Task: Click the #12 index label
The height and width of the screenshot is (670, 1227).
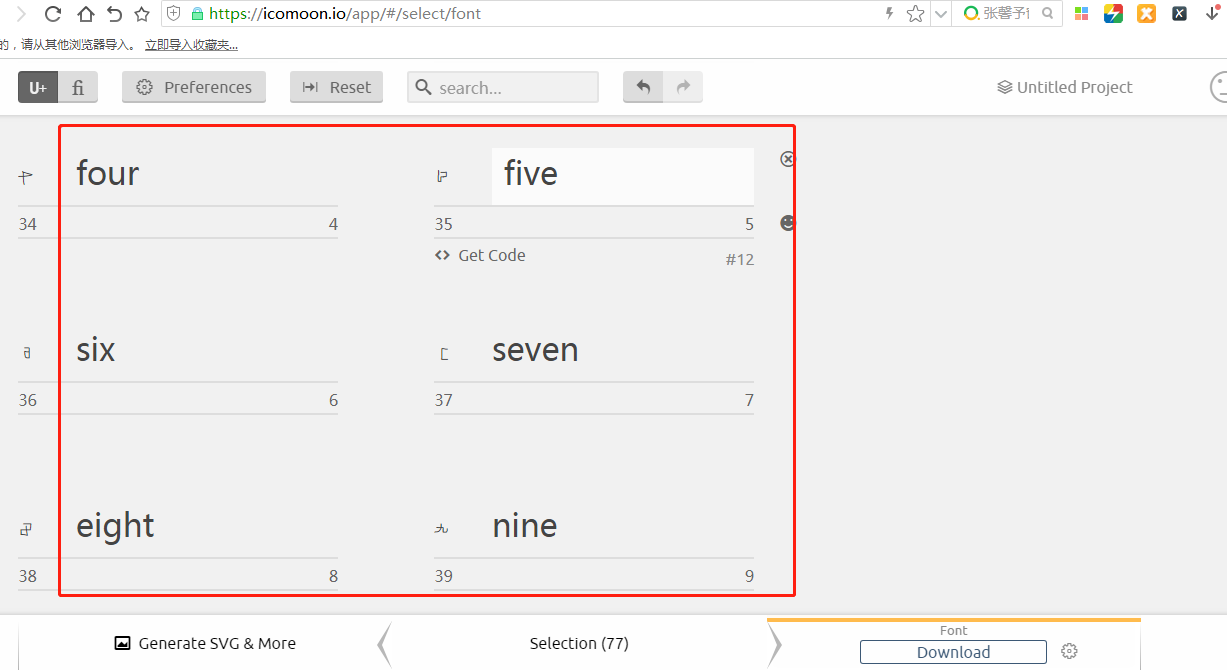Action: pyautogui.click(x=740, y=260)
